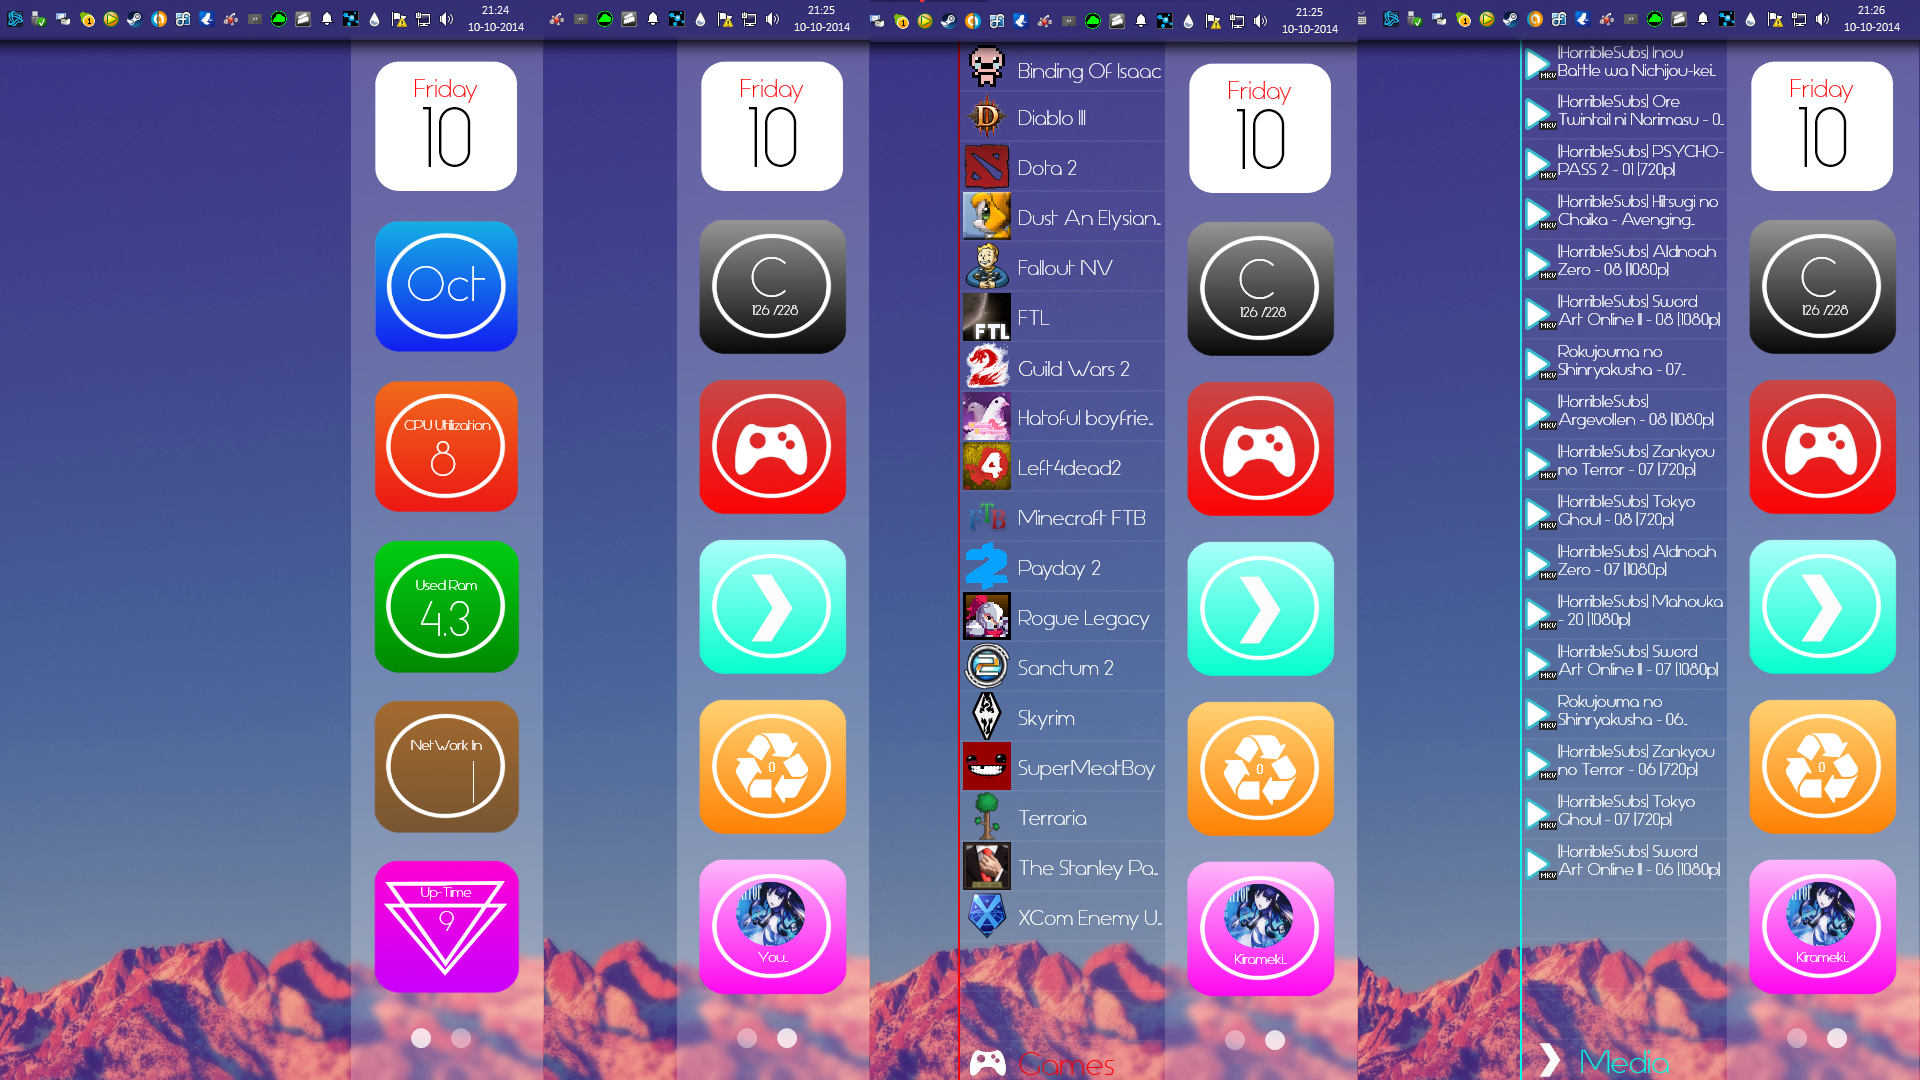The height and width of the screenshot is (1080, 1920).
Task: Click the chevron icon beside the Media footer
Action: pyautogui.click(x=1550, y=1060)
